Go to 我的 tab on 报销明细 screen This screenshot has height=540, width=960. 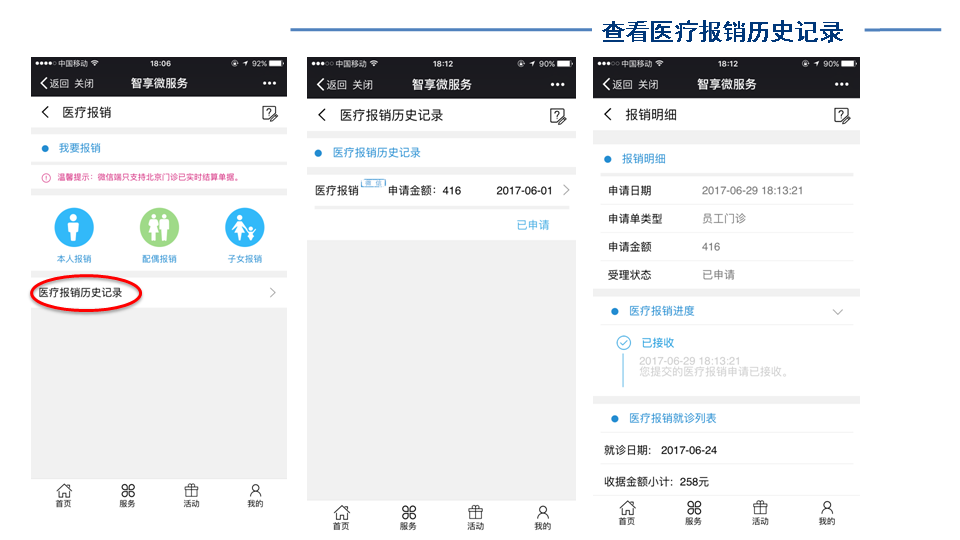tap(826, 512)
